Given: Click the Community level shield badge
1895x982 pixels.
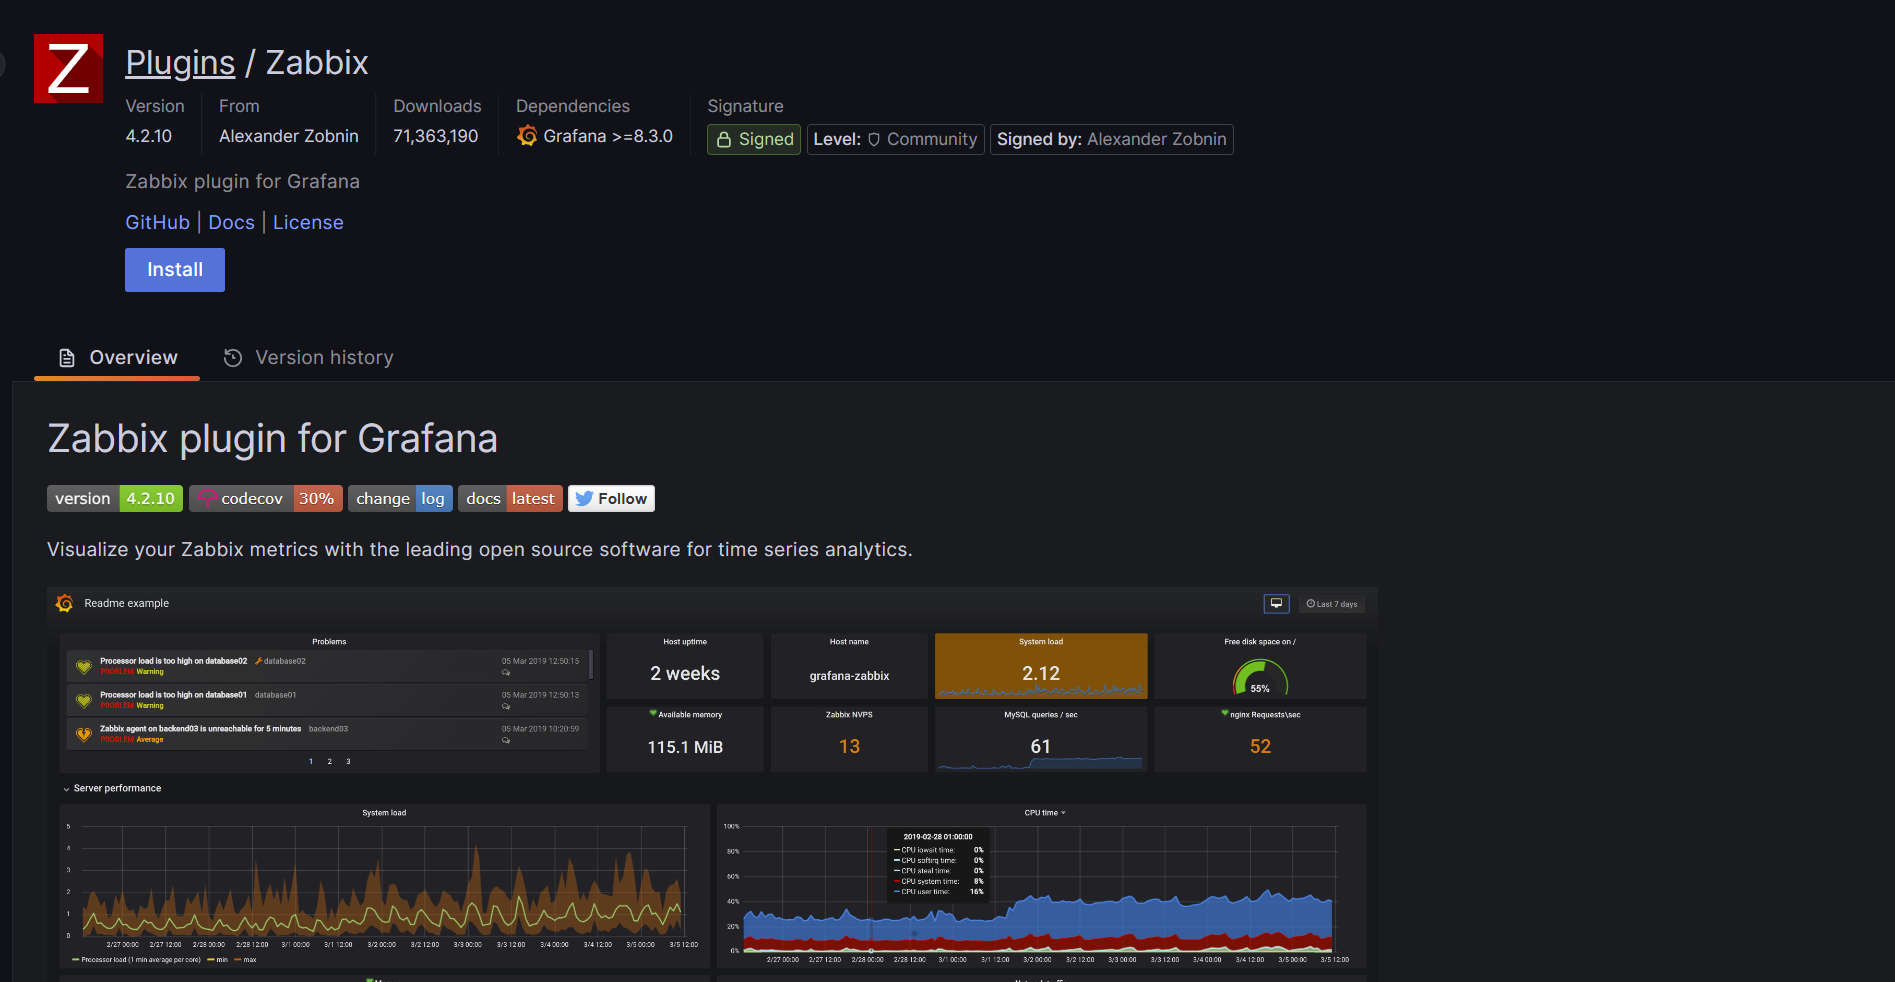Looking at the screenshot, I should pos(895,139).
